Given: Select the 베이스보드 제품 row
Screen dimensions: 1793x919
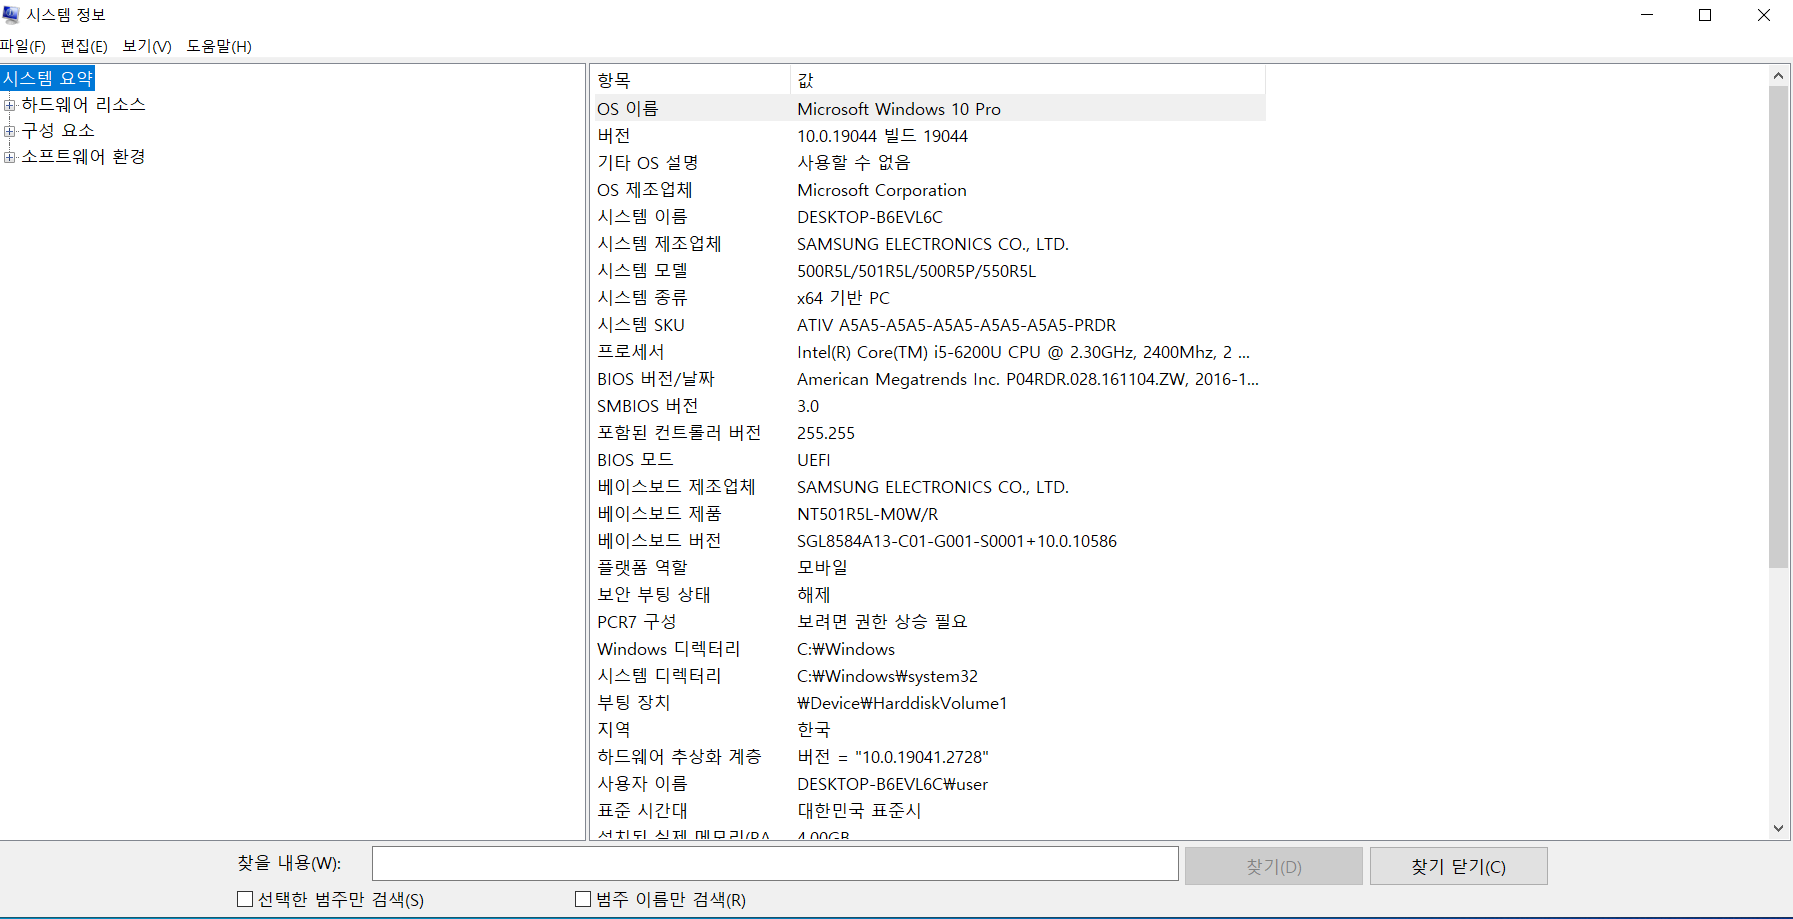Looking at the screenshot, I should coord(928,513).
